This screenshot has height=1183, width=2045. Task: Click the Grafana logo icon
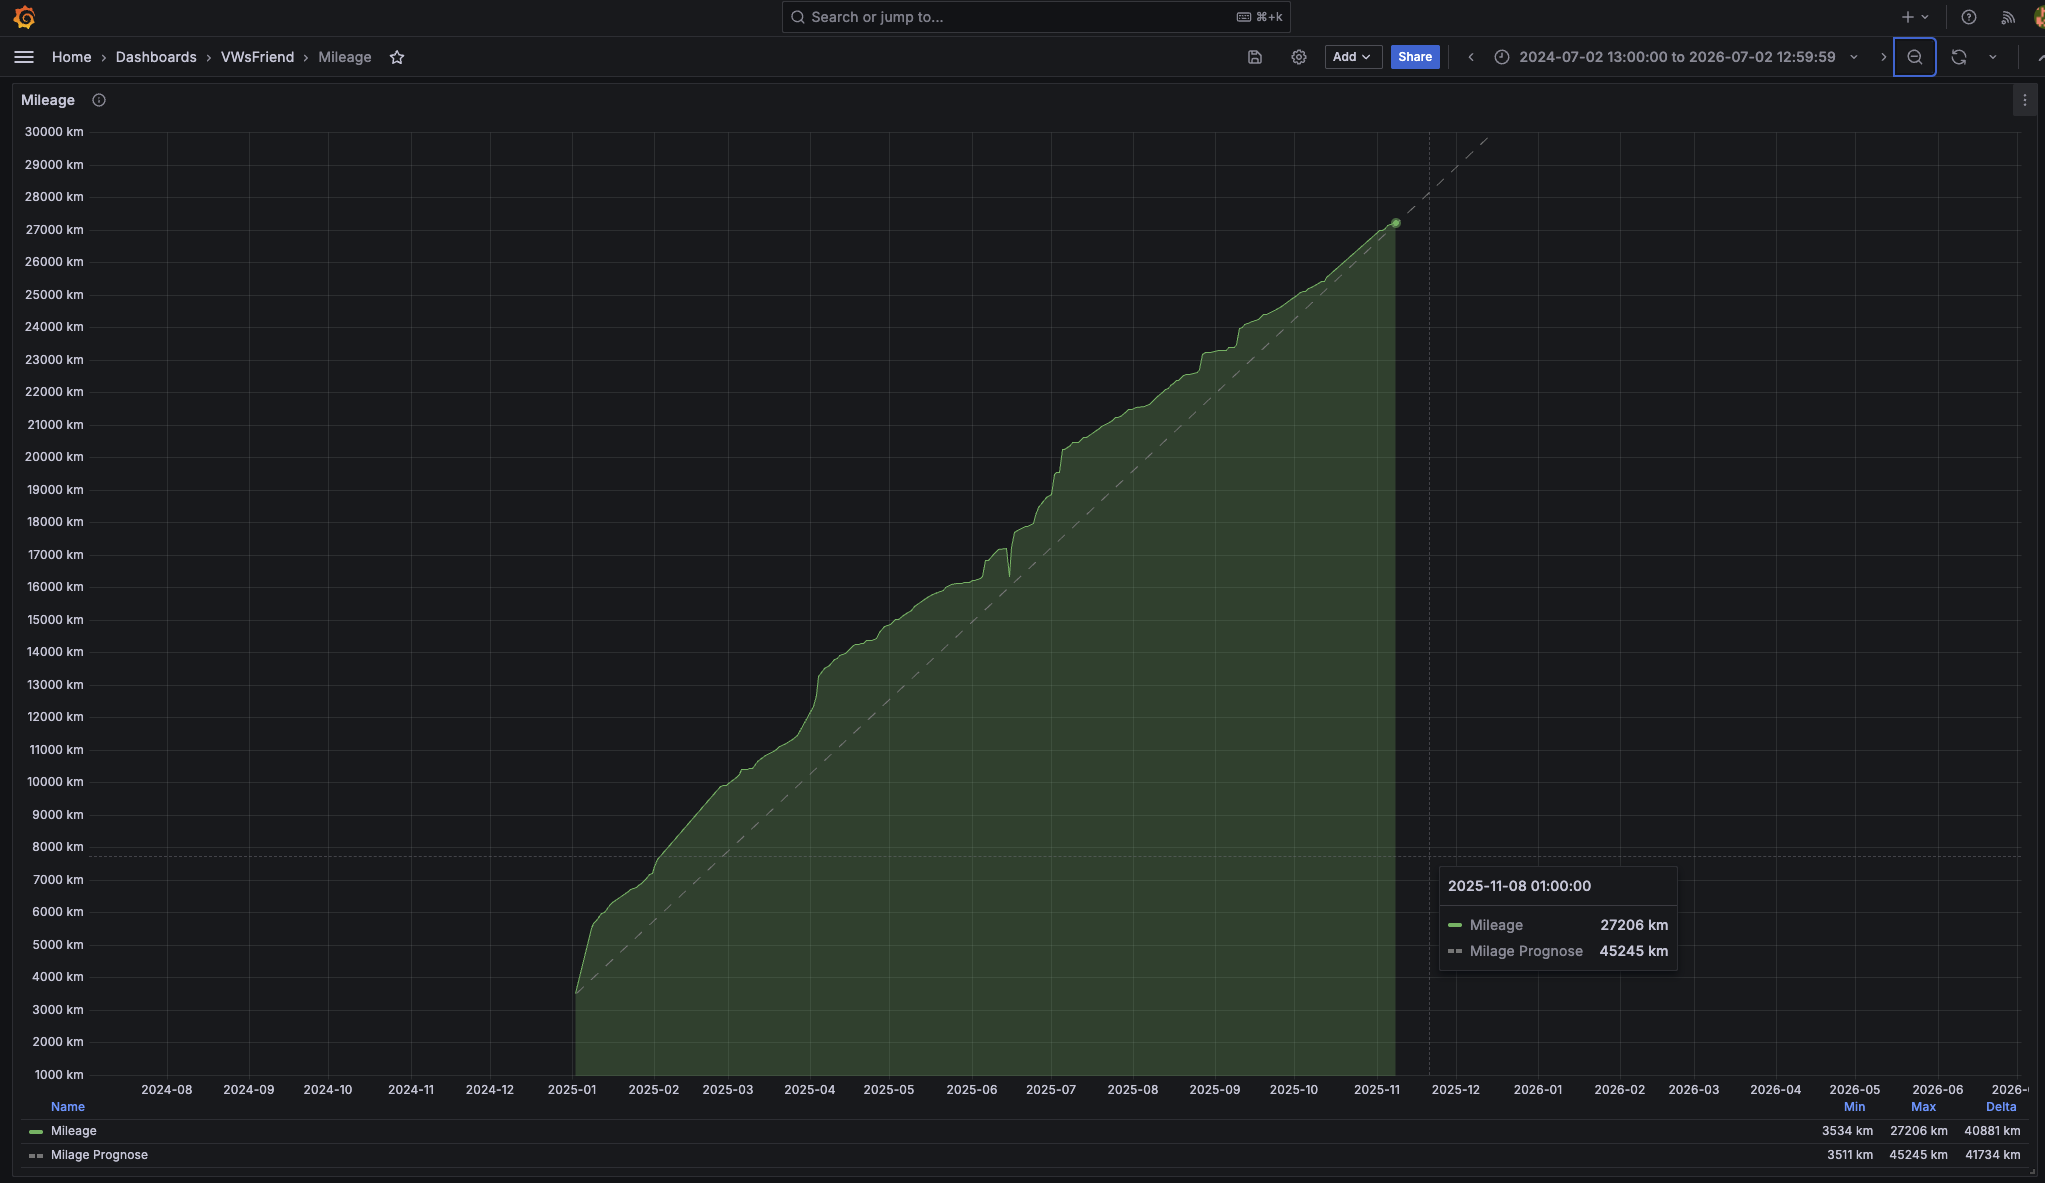point(24,17)
